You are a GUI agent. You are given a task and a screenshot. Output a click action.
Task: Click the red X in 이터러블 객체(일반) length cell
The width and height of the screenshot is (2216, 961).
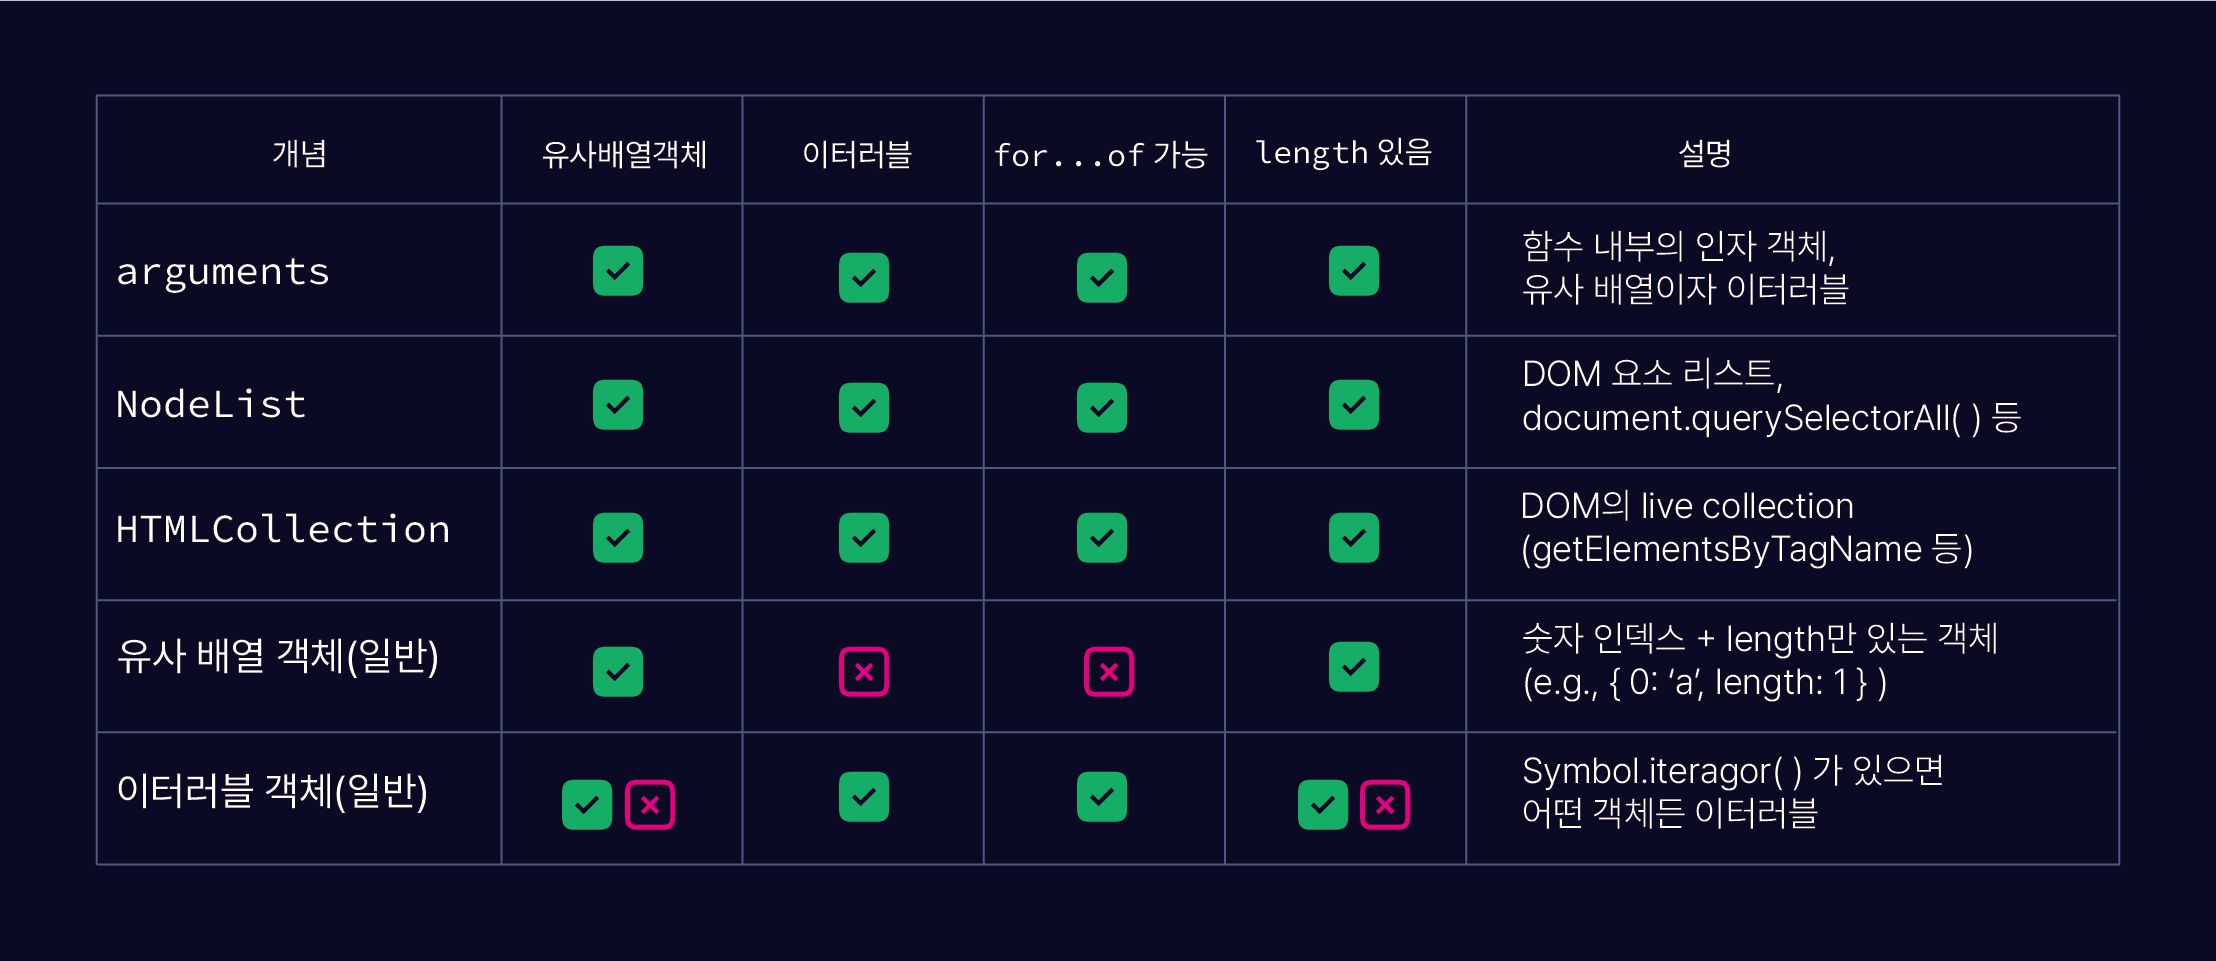point(1385,805)
